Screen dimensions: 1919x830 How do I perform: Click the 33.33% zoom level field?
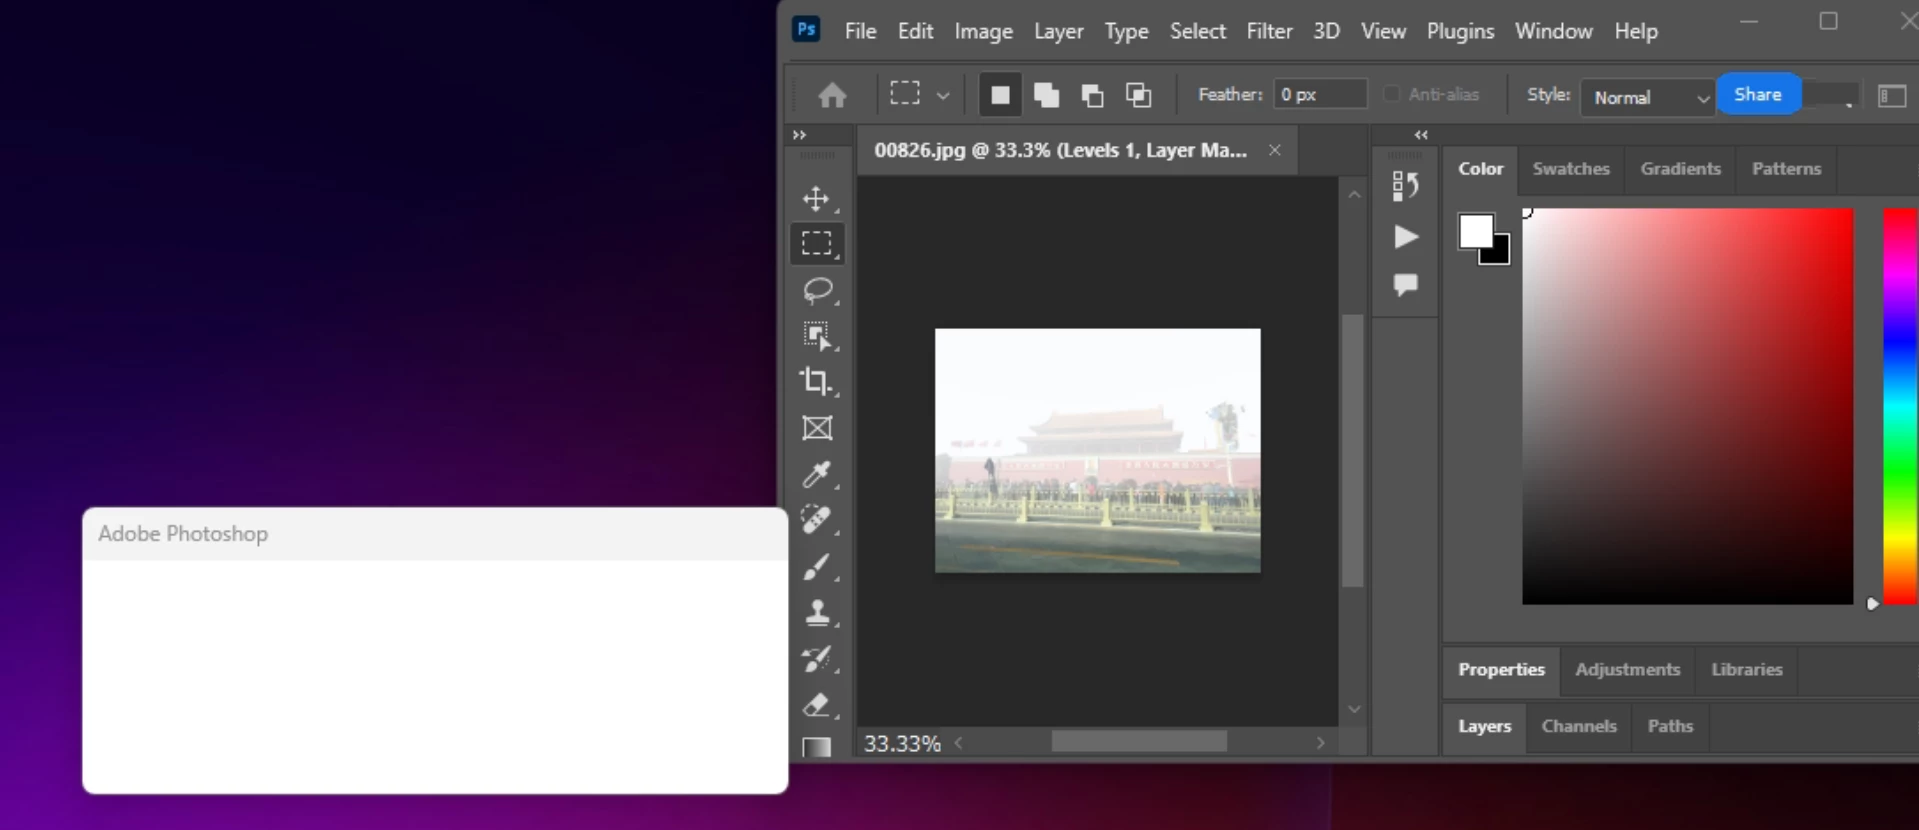pos(902,743)
